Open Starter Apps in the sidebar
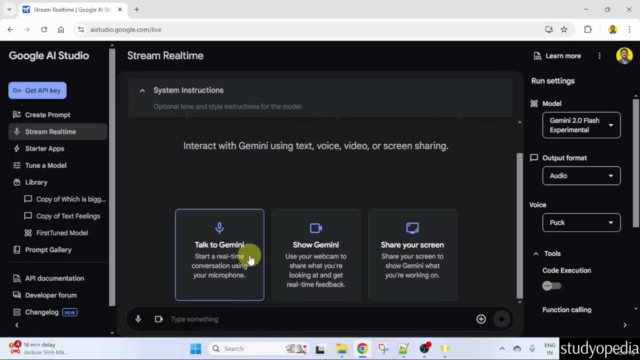This screenshot has width=640, height=360. click(x=44, y=149)
